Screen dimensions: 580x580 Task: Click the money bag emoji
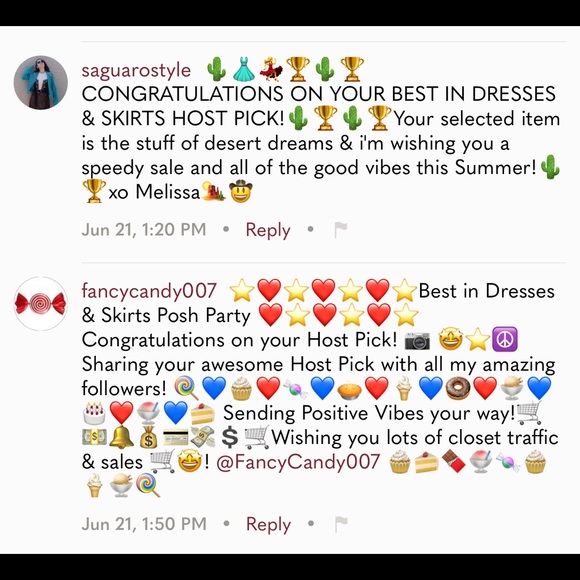[x=148, y=437]
